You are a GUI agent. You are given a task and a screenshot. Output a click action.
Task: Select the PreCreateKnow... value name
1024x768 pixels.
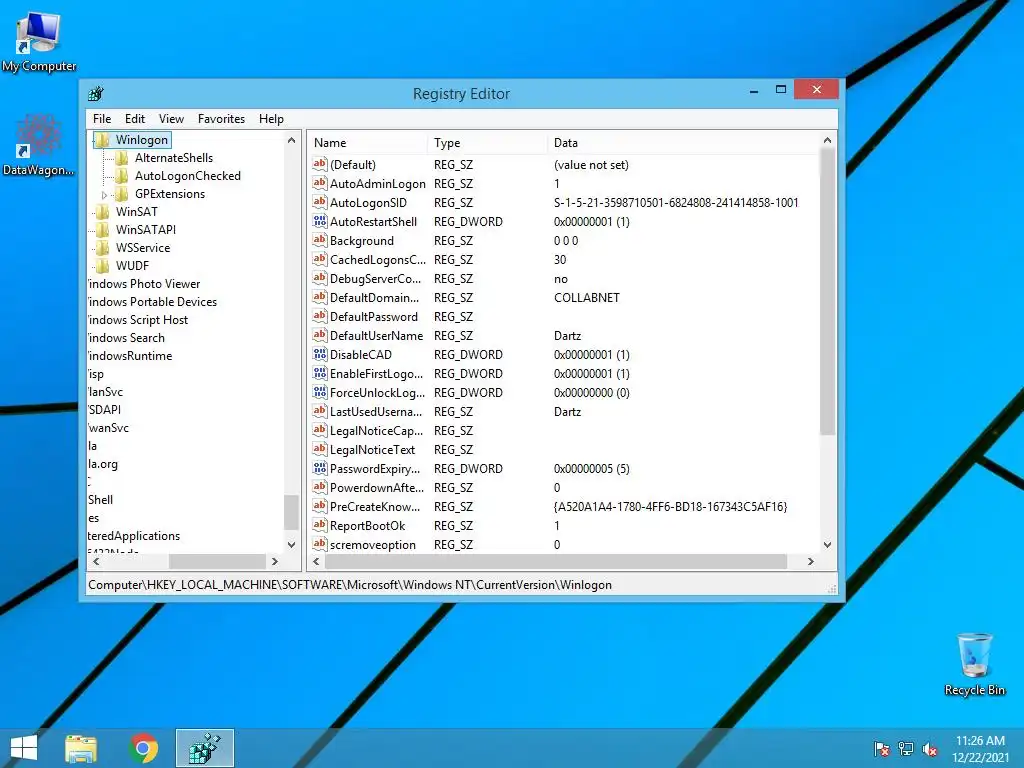point(375,506)
